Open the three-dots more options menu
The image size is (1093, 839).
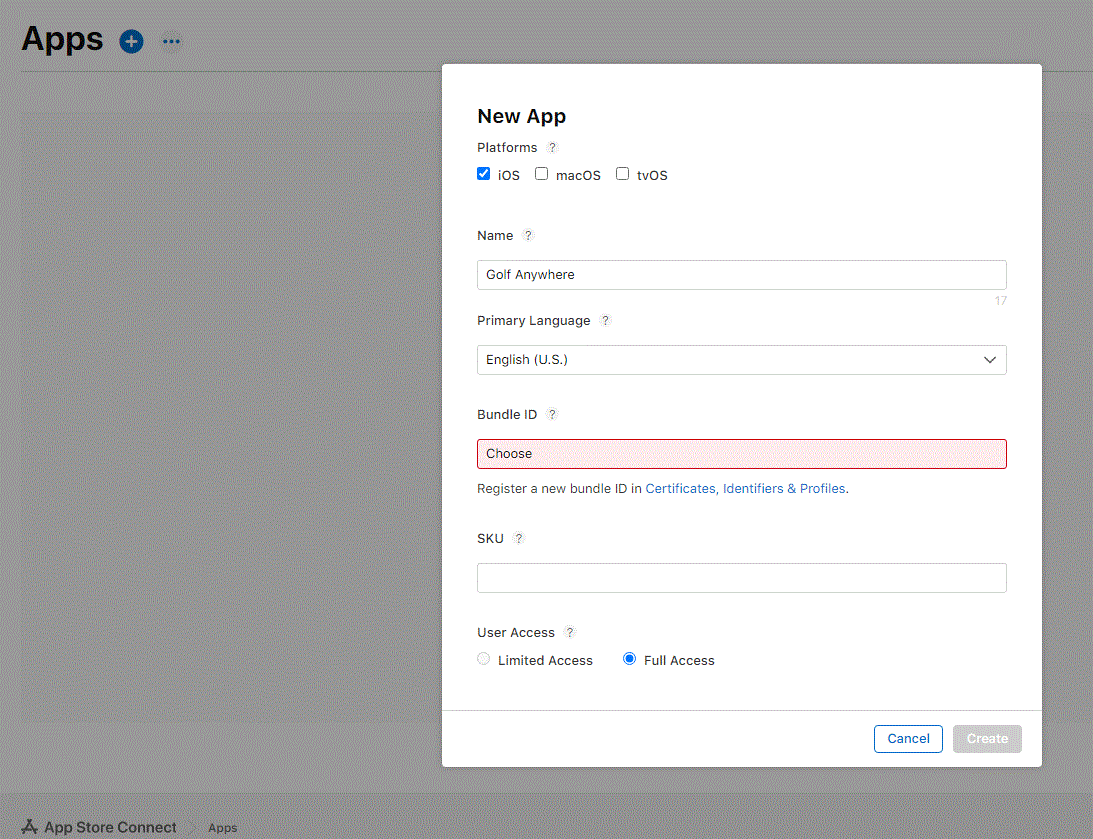pyautogui.click(x=172, y=41)
